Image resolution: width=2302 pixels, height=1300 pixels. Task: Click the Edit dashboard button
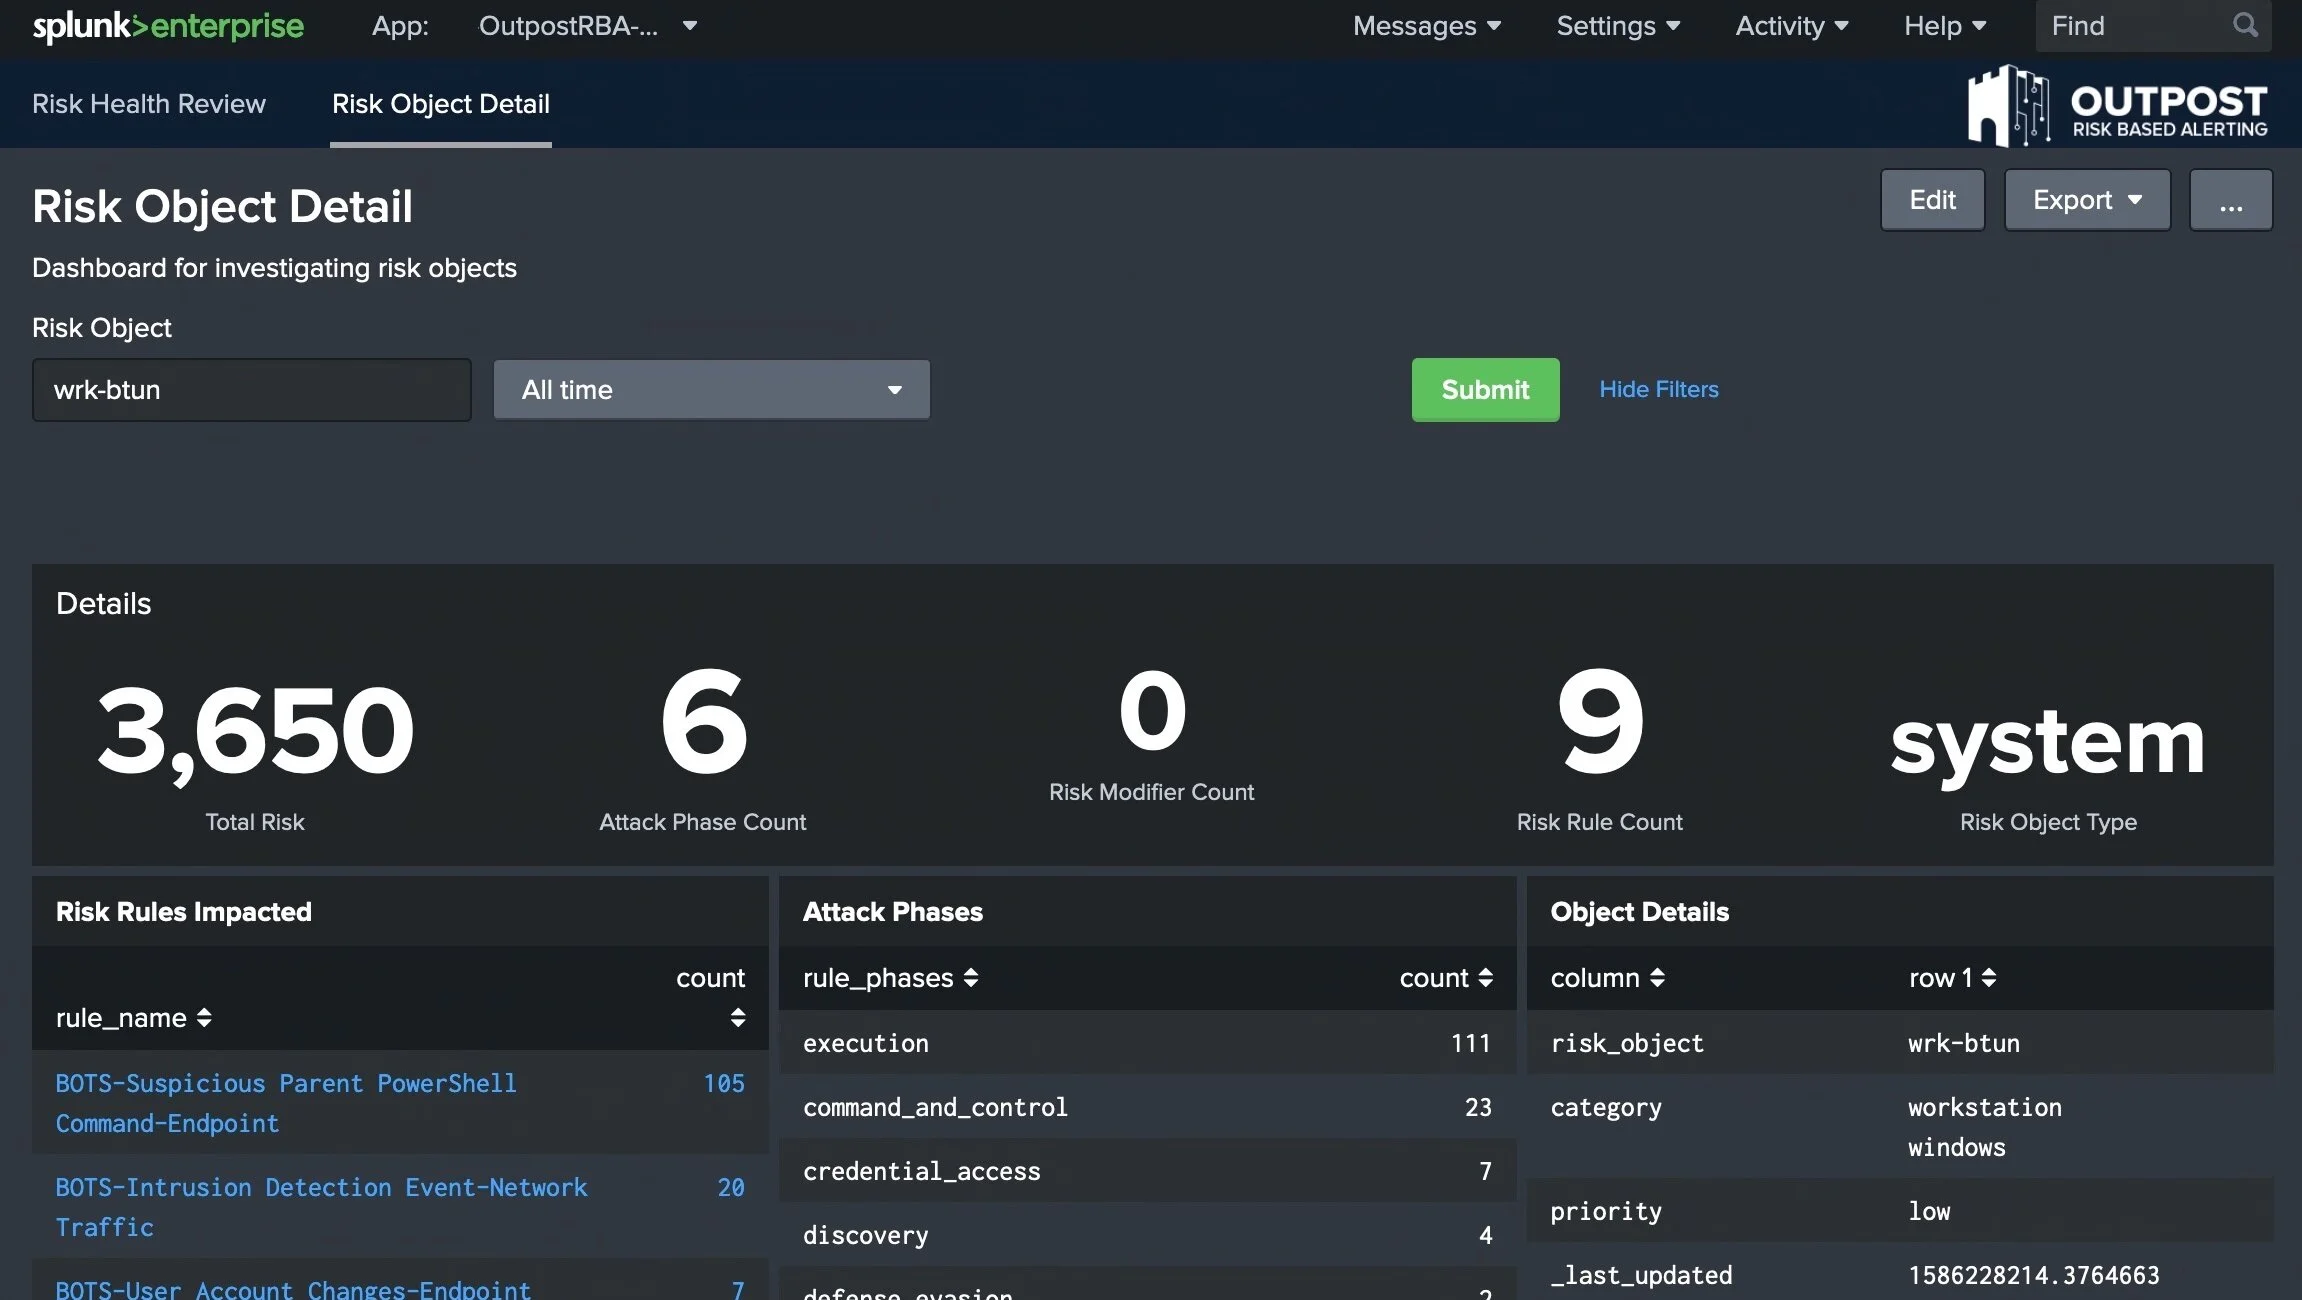point(1932,200)
